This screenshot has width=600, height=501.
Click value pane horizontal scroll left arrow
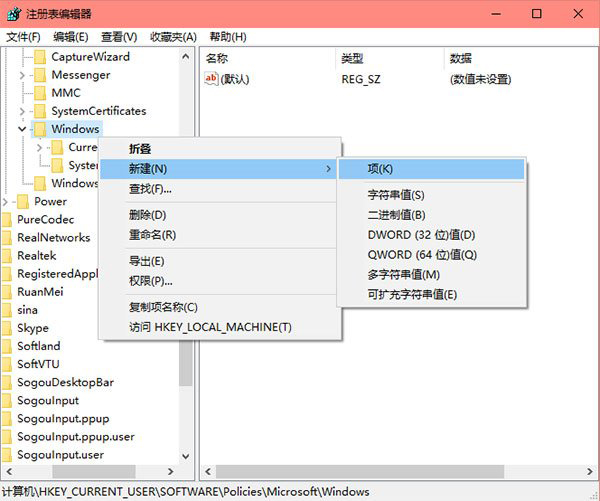click(208, 472)
